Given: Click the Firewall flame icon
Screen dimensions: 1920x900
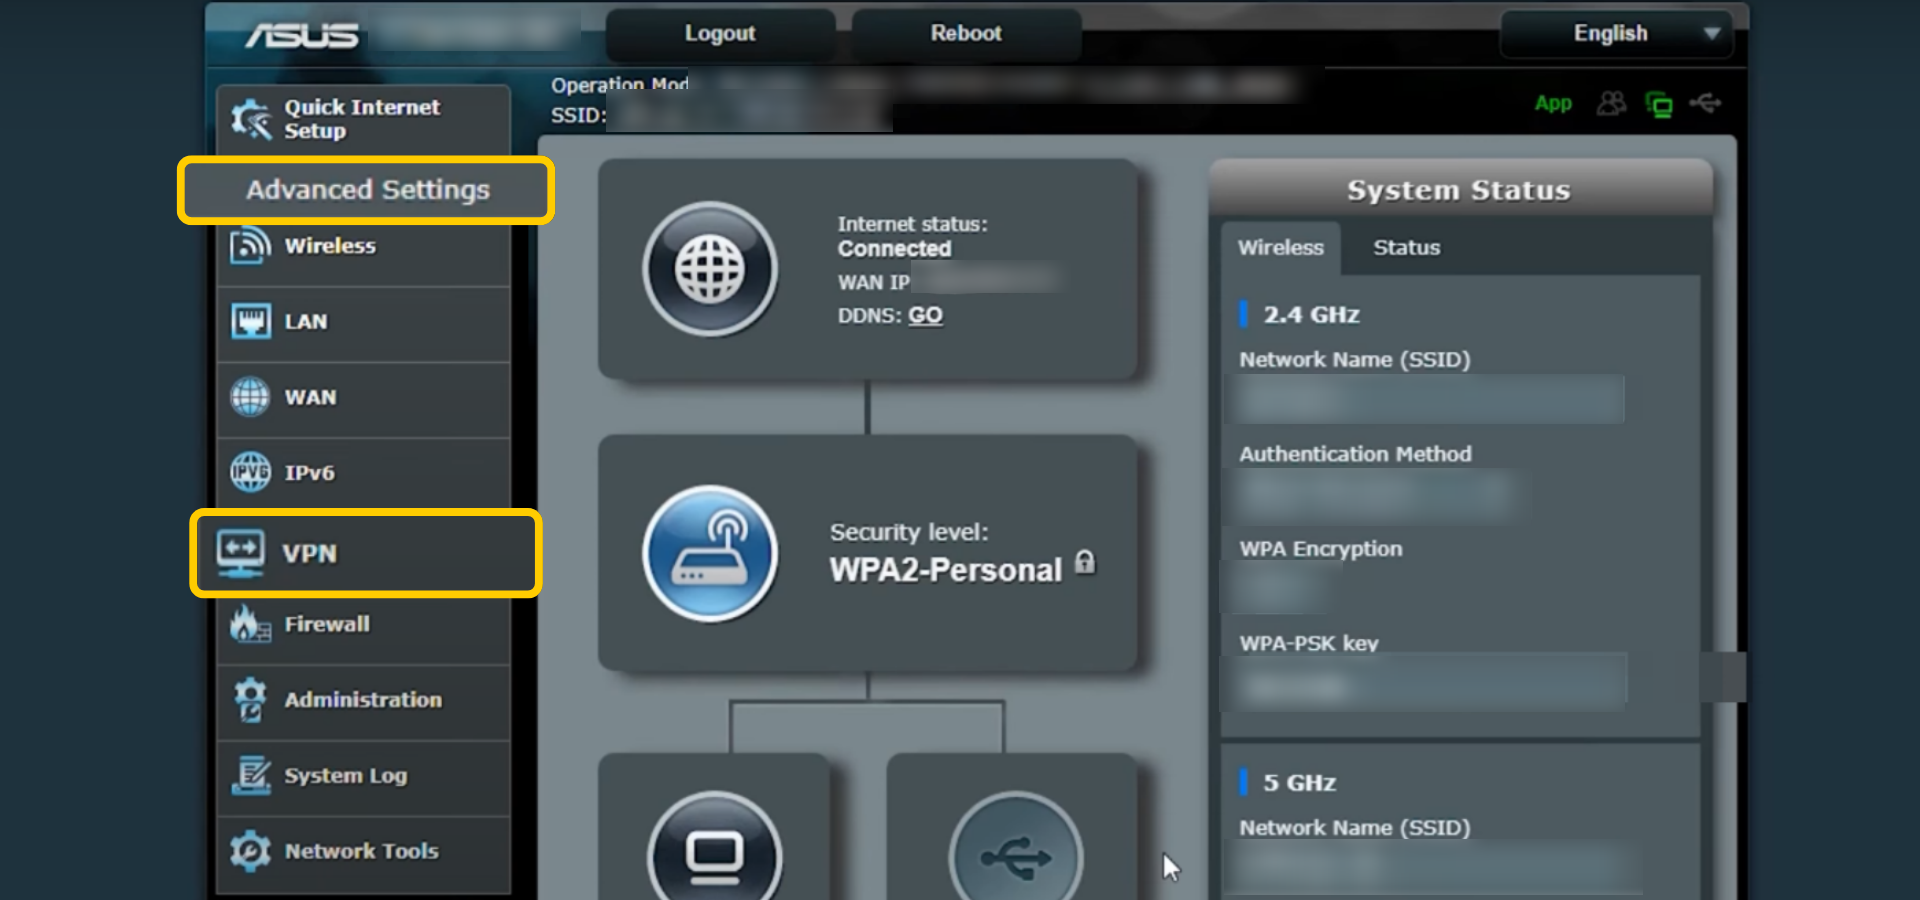Looking at the screenshot, I should point(248,623).
